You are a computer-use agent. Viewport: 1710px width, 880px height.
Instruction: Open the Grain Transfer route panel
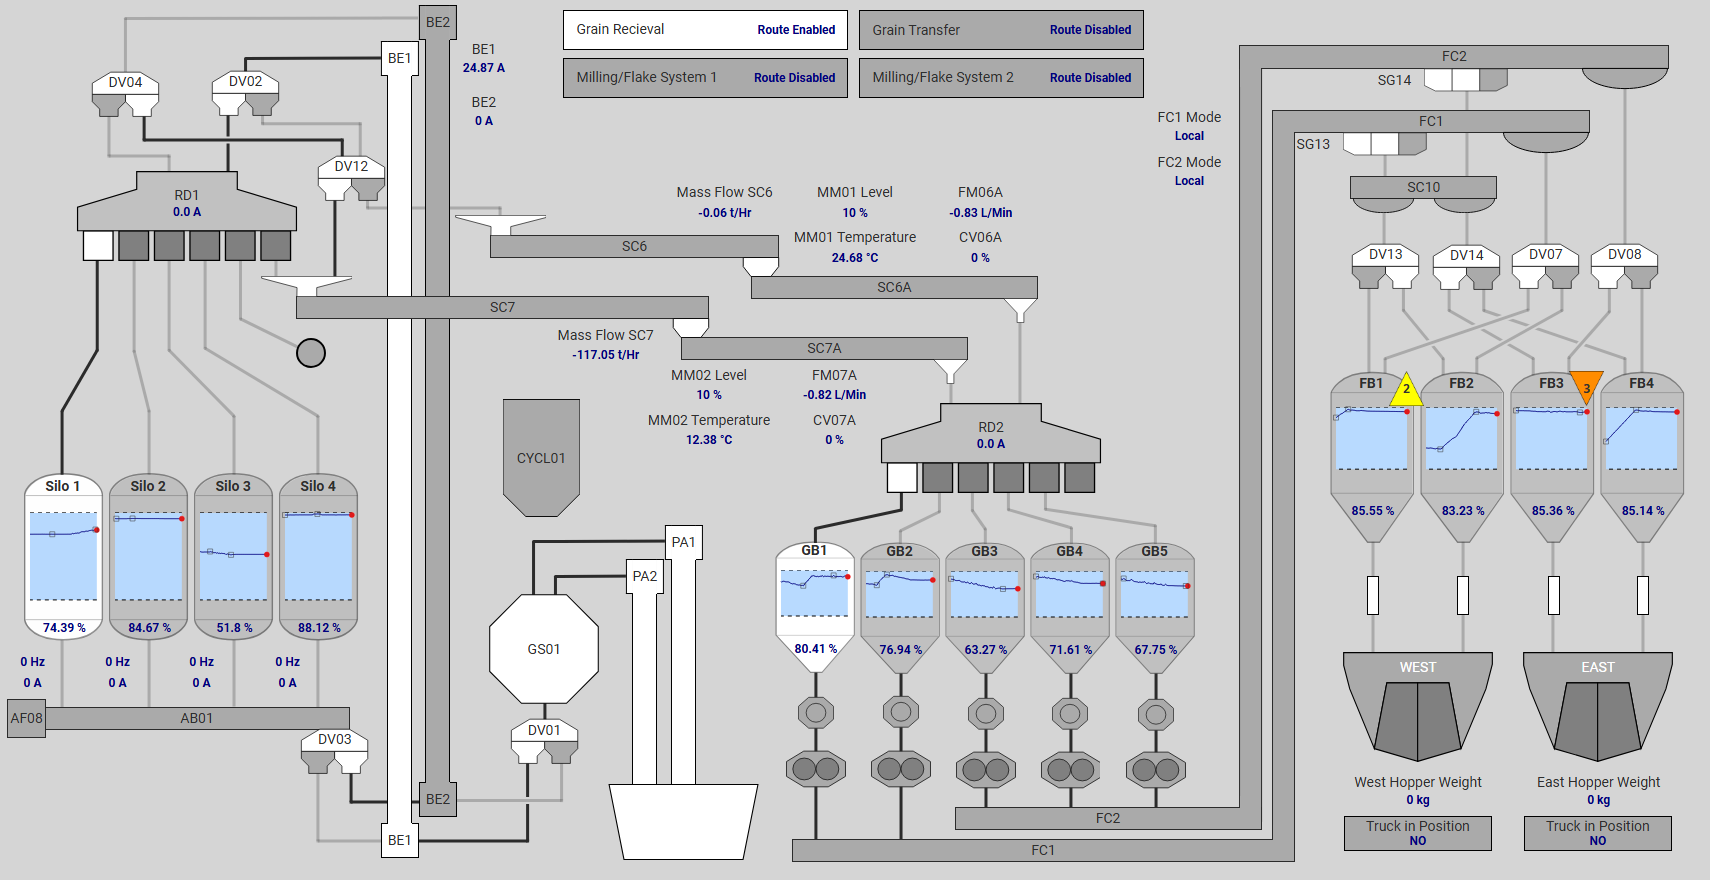1001,30
